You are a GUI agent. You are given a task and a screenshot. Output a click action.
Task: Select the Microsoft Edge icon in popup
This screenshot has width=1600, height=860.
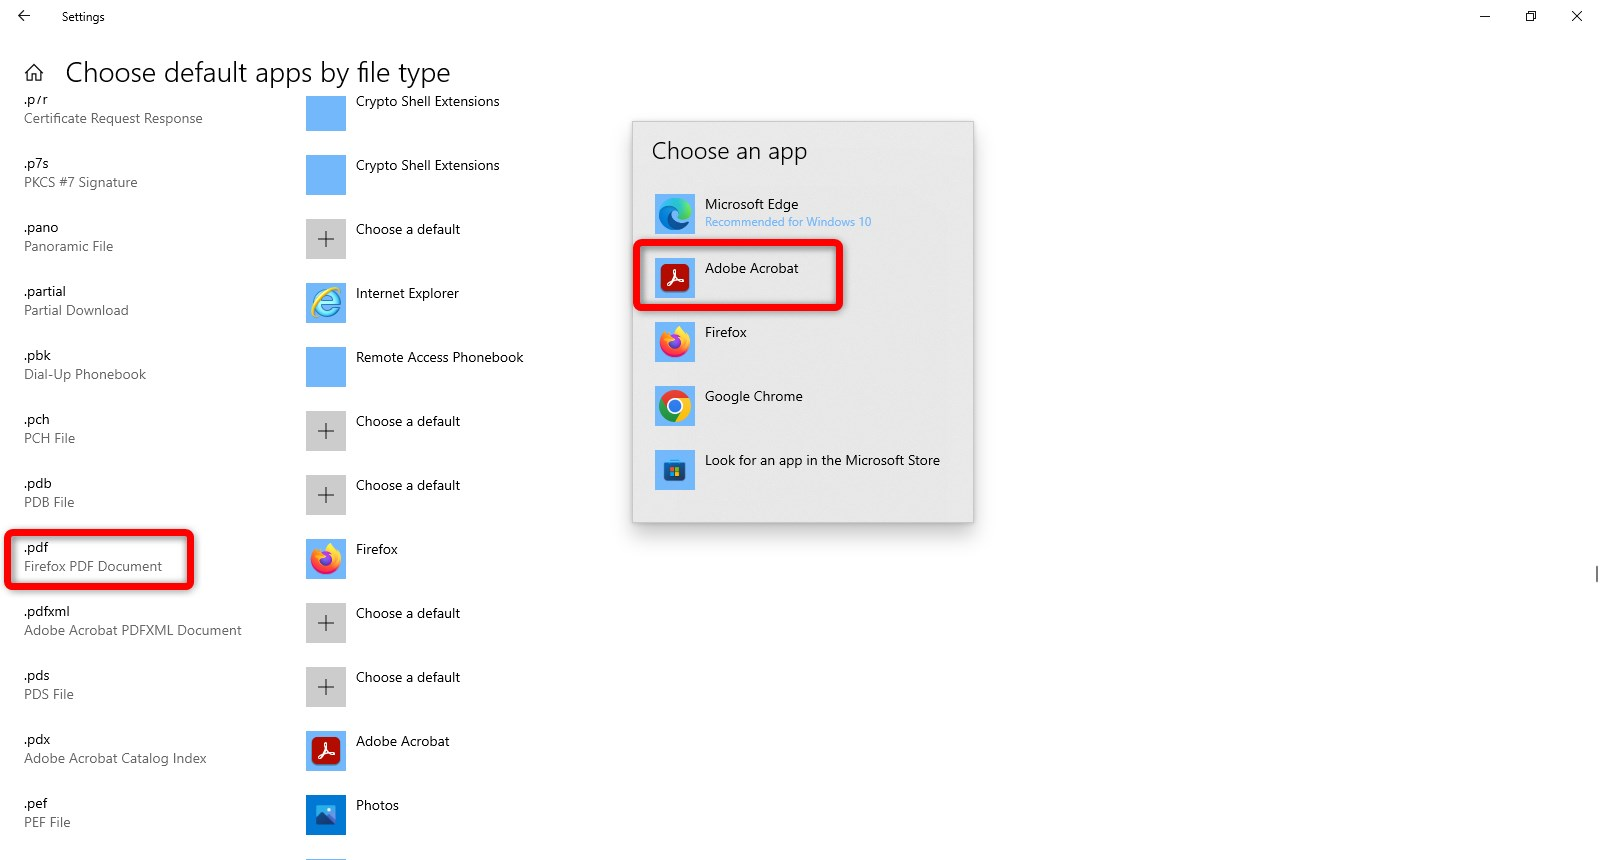(x=675, y=214)
